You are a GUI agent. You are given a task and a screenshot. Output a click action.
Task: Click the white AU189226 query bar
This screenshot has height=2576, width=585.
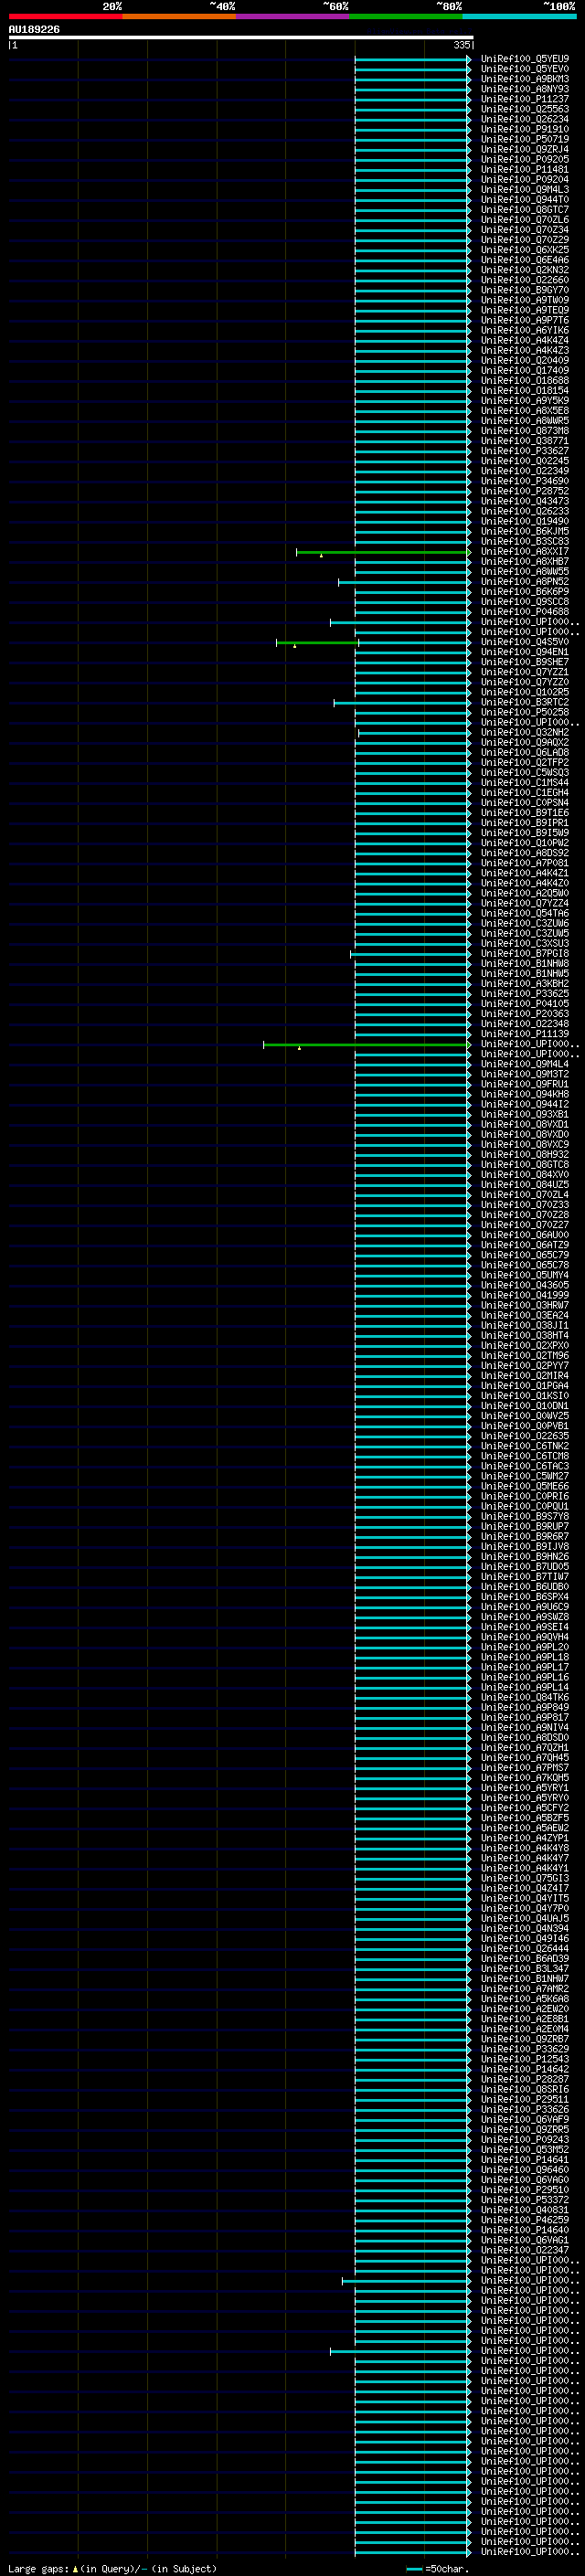click(241, 37)
